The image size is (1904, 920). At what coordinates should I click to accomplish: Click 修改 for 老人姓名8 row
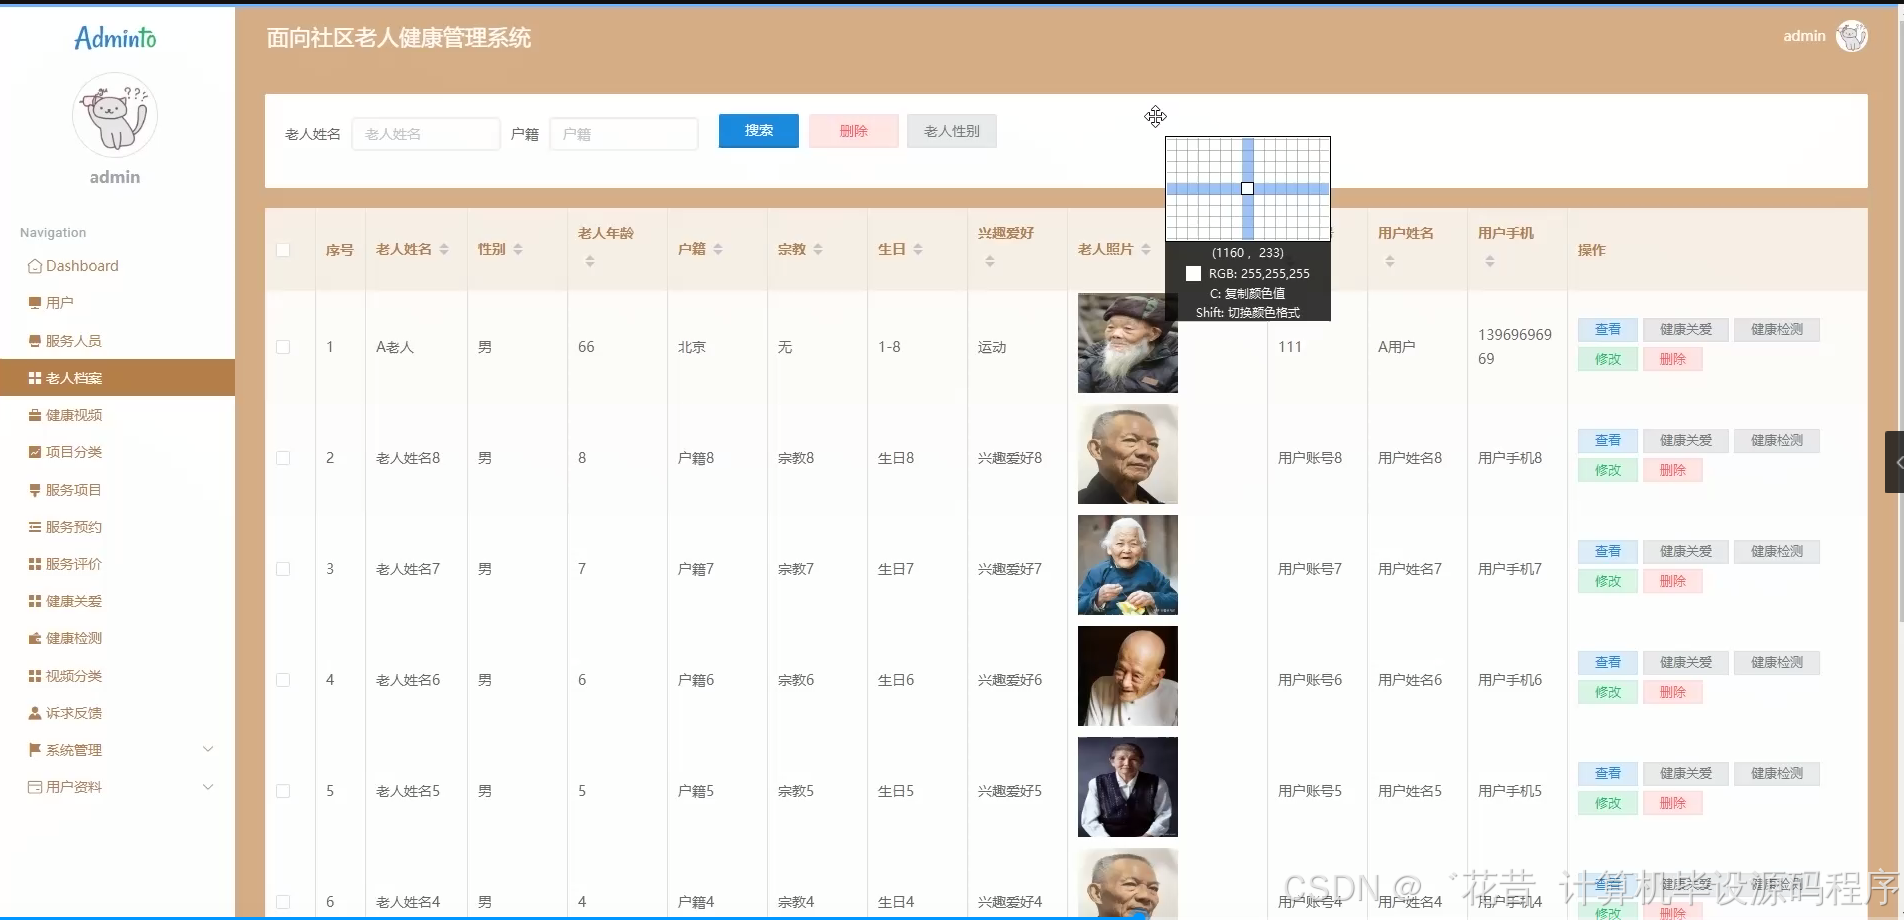click(1608, 470)
